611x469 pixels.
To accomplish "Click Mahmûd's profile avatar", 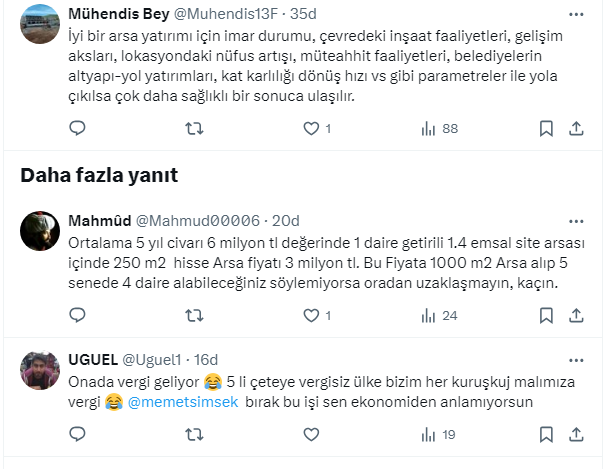I will tap(39, 231).
